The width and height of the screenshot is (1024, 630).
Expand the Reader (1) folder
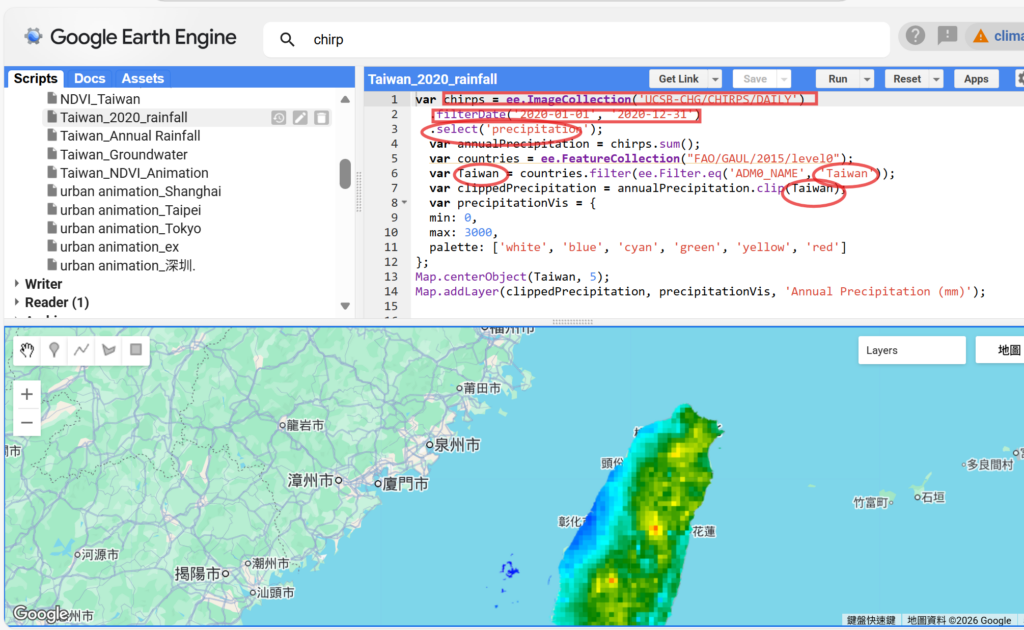click(x=17, y=302)
